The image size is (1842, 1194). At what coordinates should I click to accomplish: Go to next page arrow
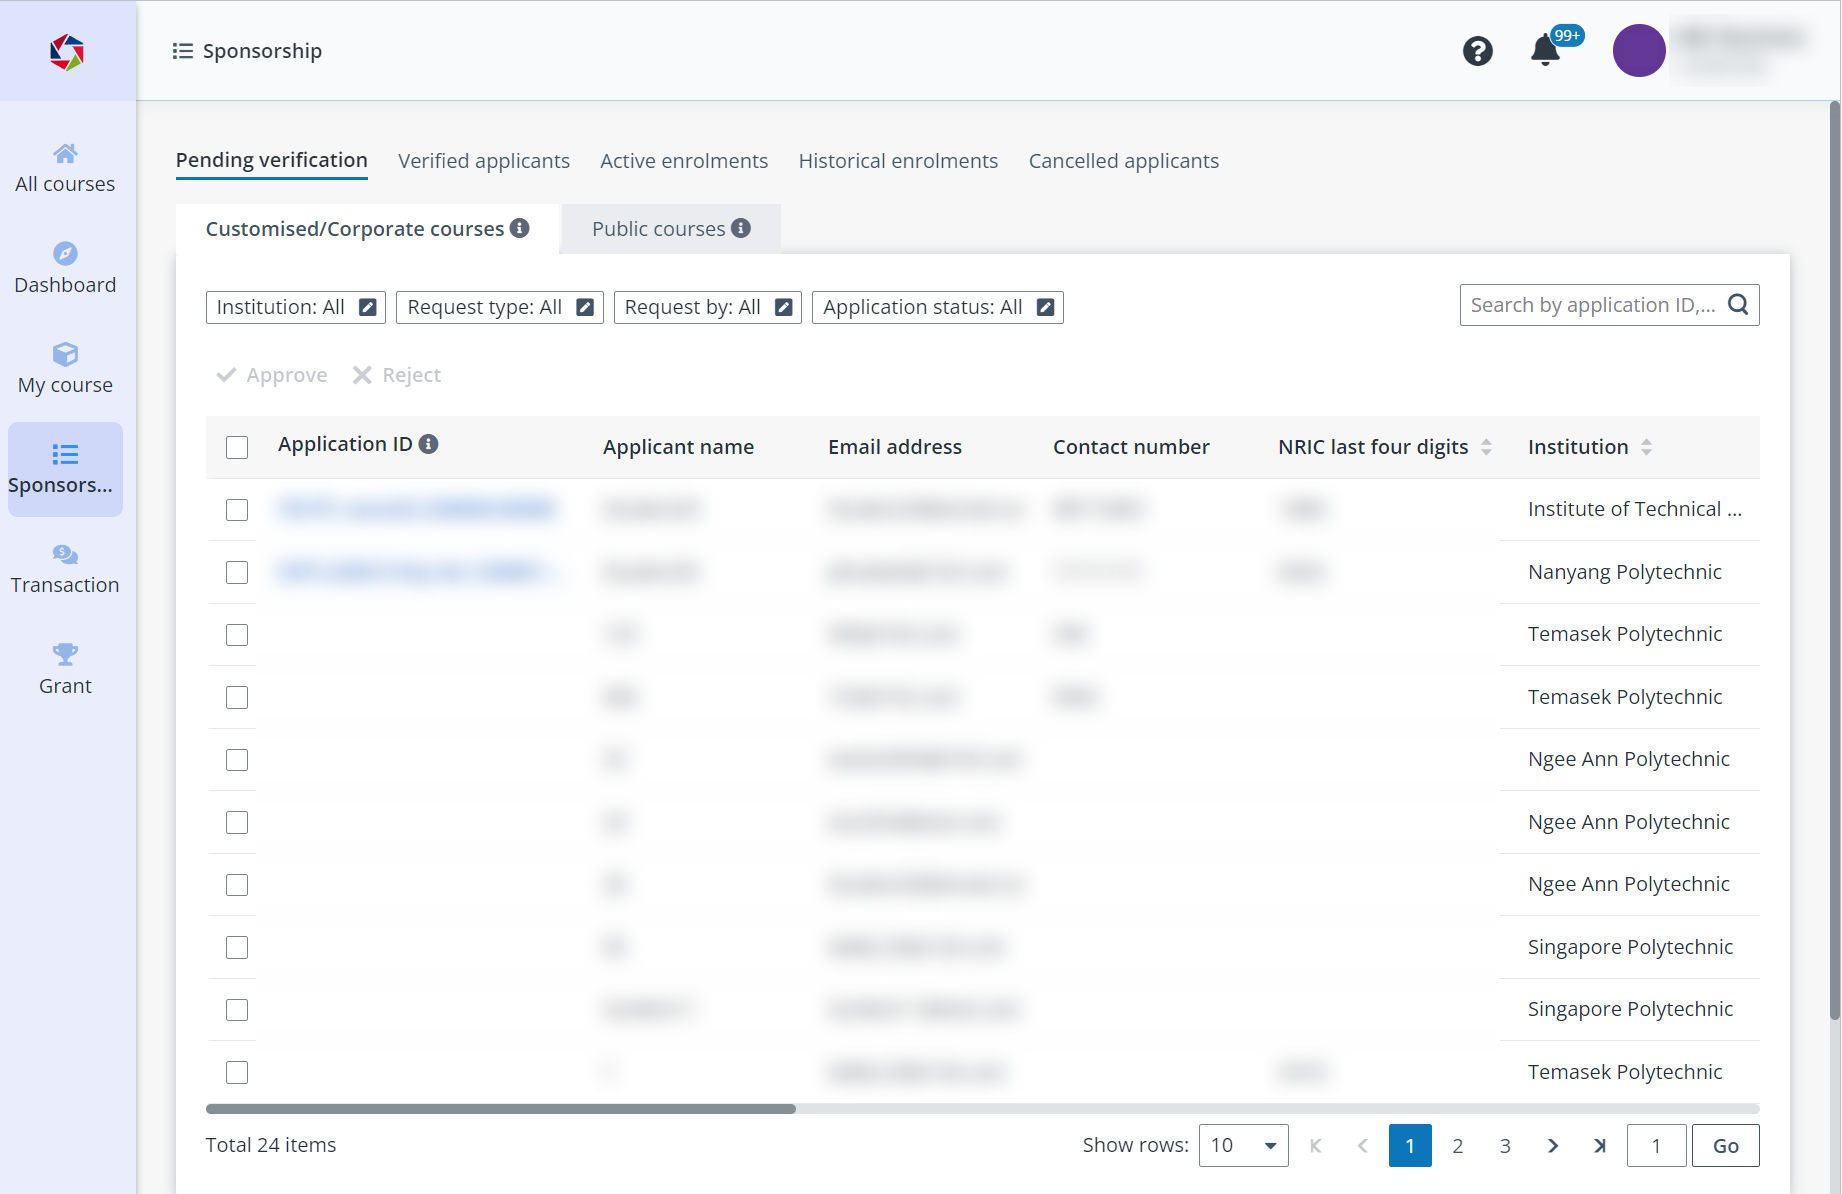(1553, 1146)
